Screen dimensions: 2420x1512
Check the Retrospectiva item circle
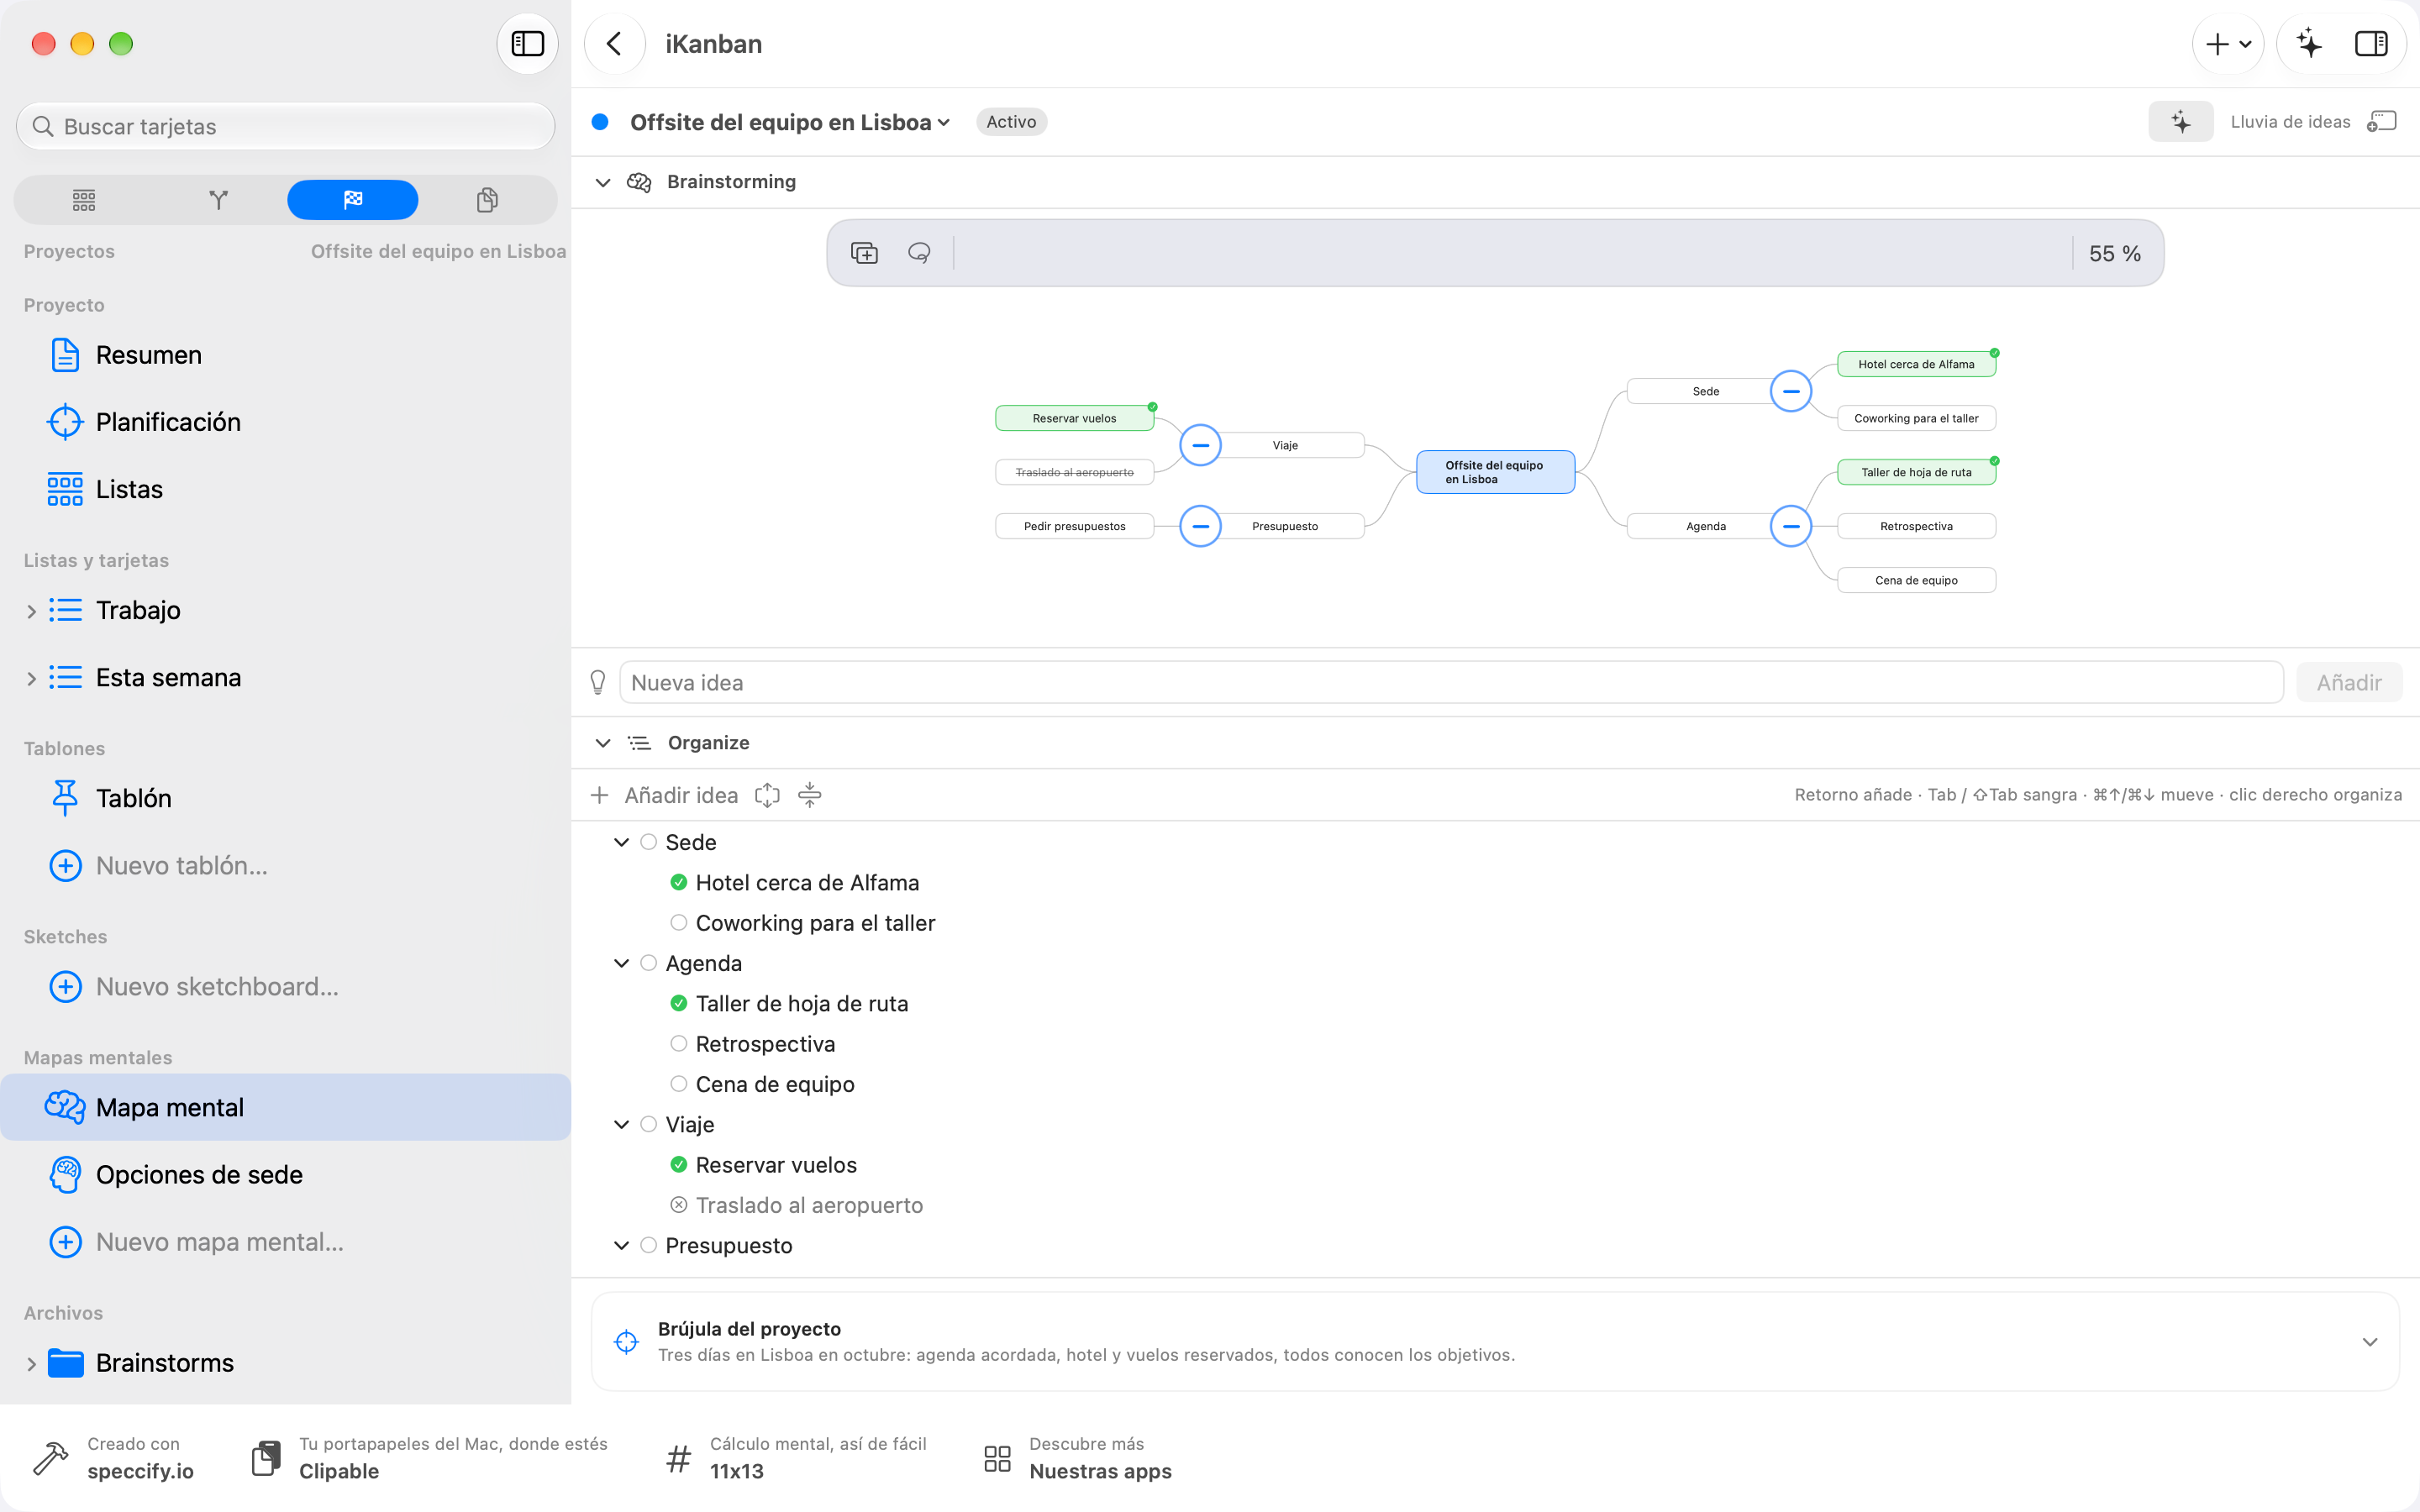click(x=679, y=1043)
